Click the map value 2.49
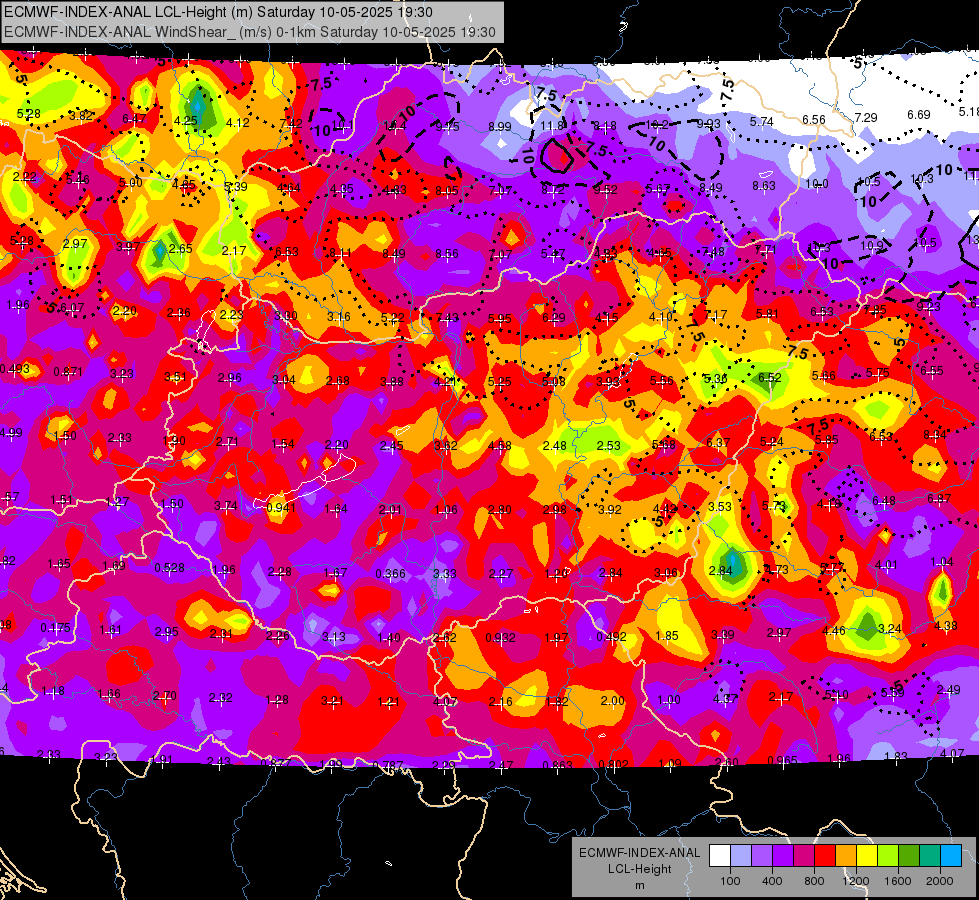 [949, 690]
